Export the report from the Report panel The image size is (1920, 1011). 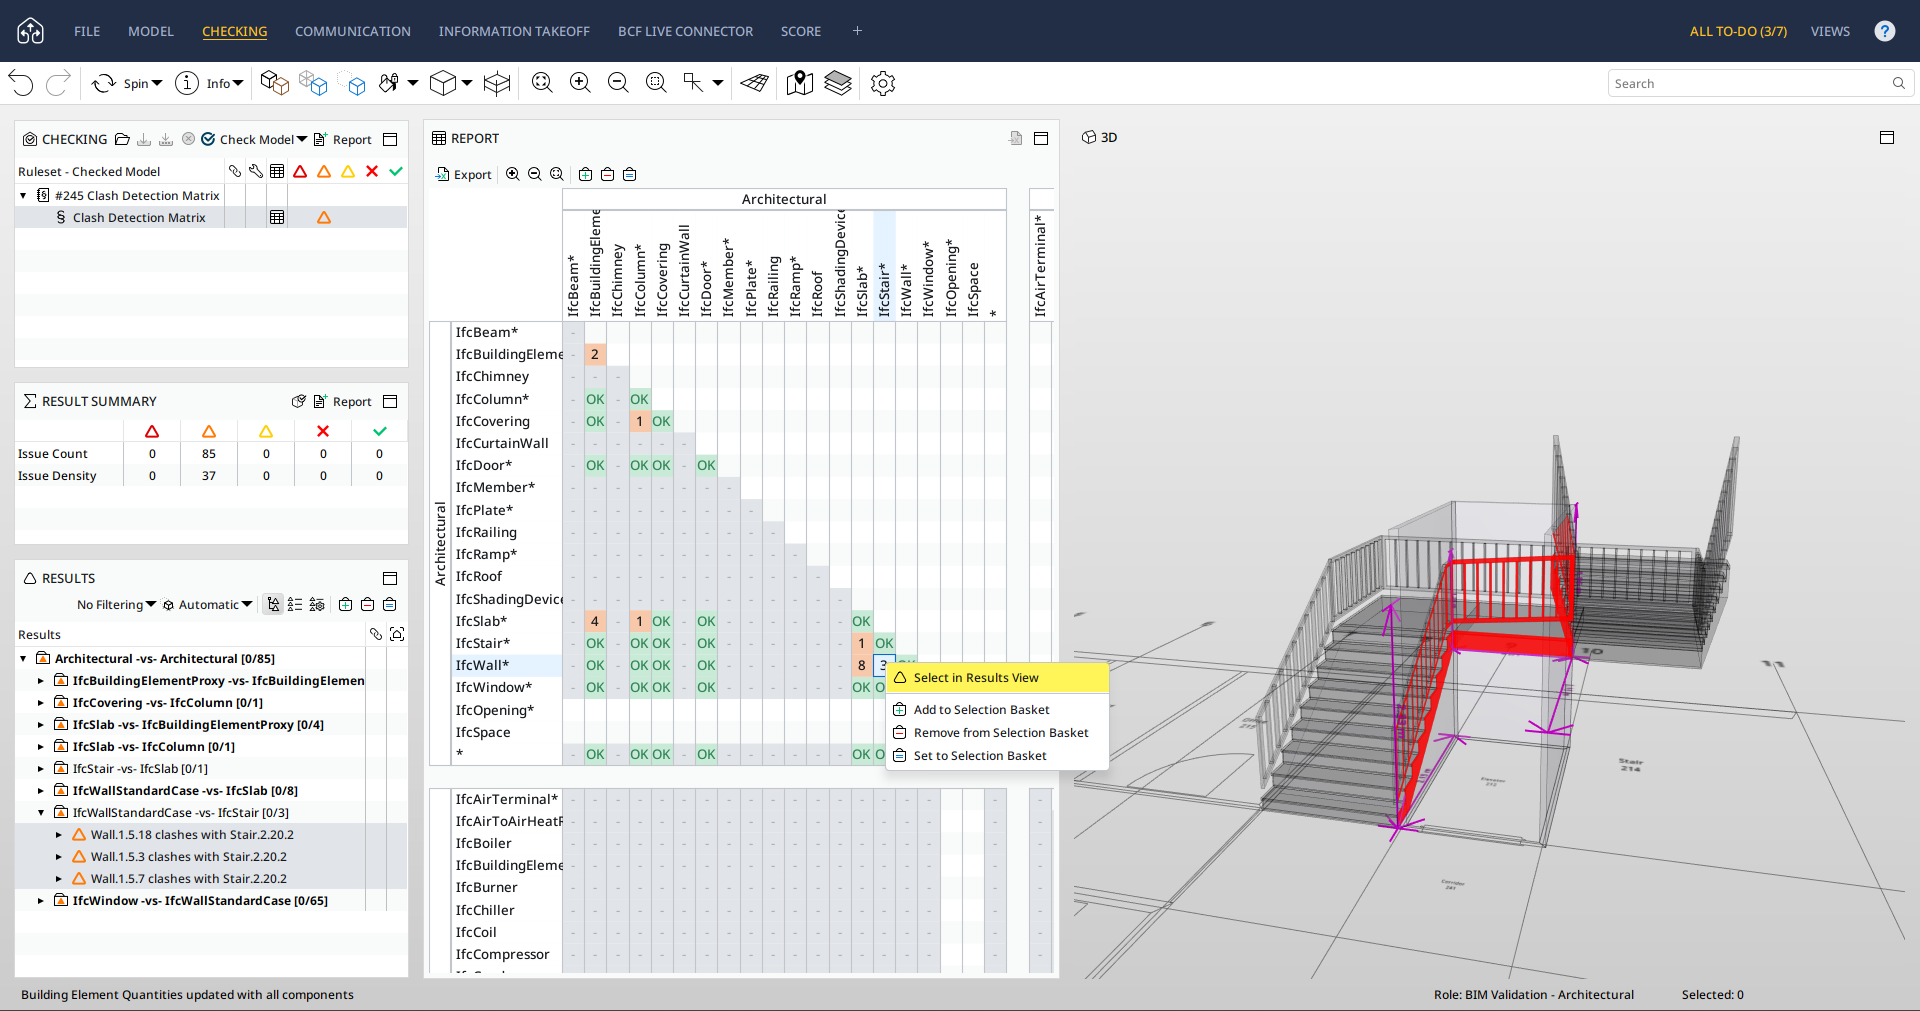point(464,174)
